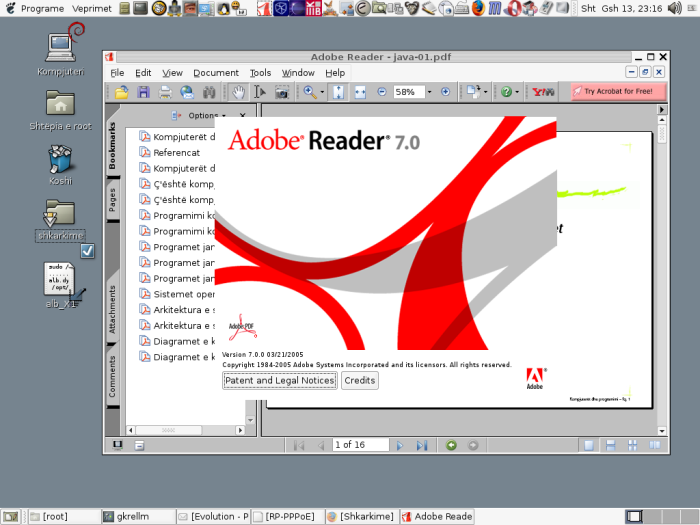Expand the Help dropdown arrow
The image size is (700, 525).
[517, 92]
